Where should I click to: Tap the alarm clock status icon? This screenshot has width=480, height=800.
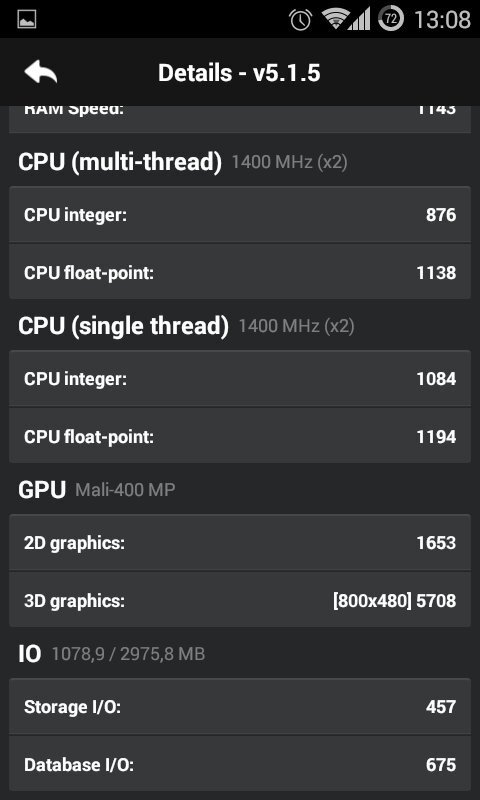300,19
